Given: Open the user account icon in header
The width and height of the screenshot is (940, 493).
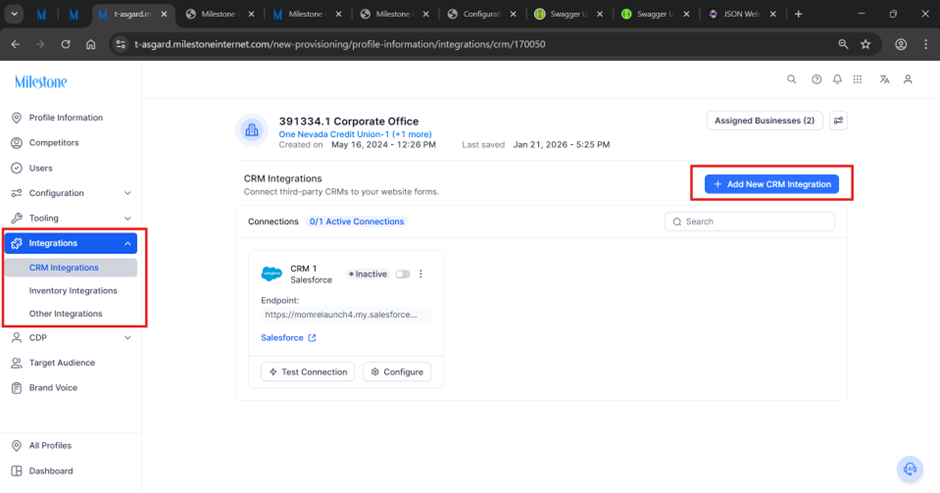Looking at the screenshot, I should click(x=908, y=79).
